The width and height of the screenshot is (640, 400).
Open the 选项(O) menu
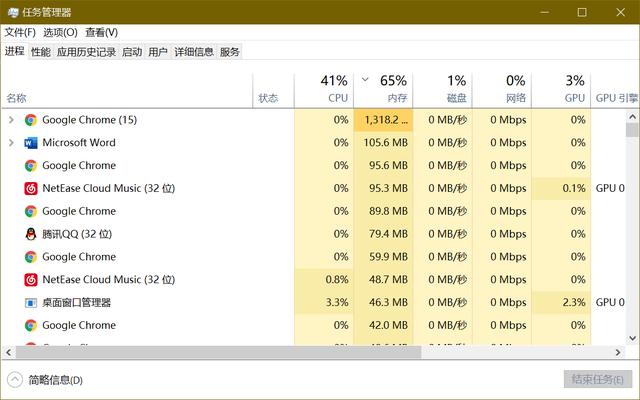click(60, 32)
